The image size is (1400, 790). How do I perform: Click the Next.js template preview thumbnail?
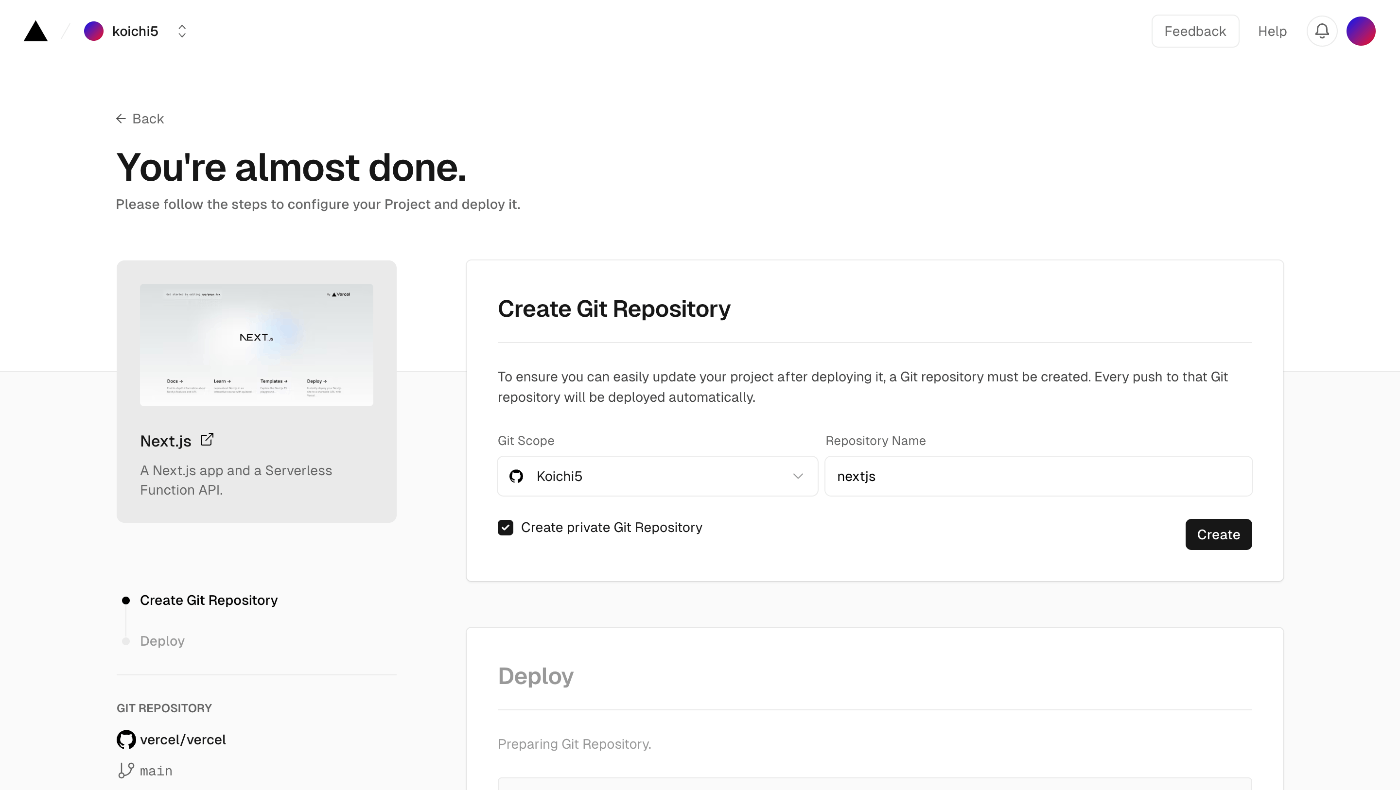click(256, 345)
